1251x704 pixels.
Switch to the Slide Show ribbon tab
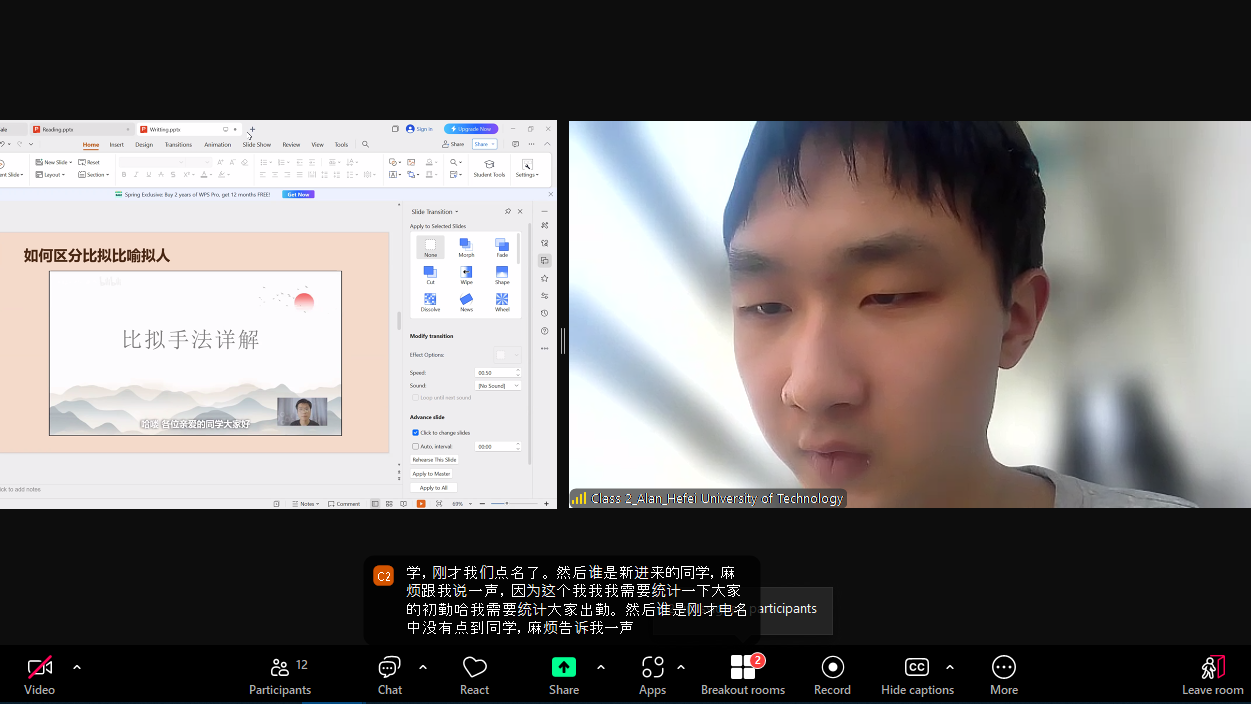(256, 145)
